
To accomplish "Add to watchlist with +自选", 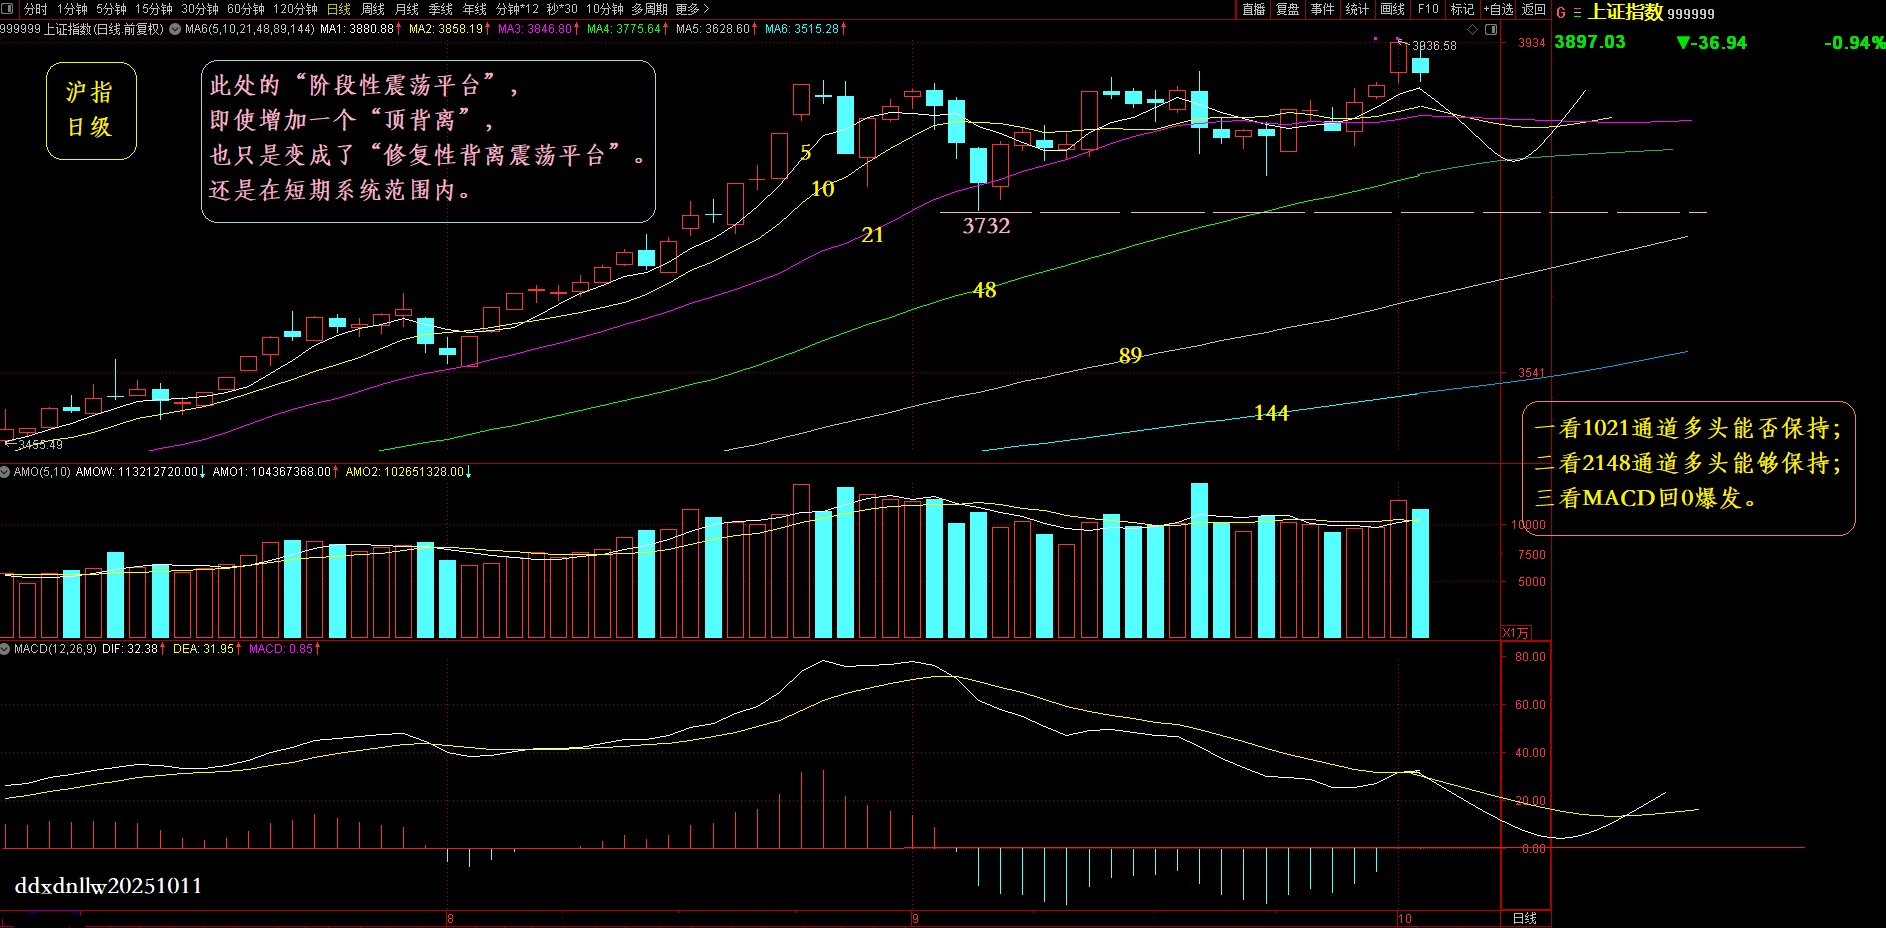I will 1498,9.
